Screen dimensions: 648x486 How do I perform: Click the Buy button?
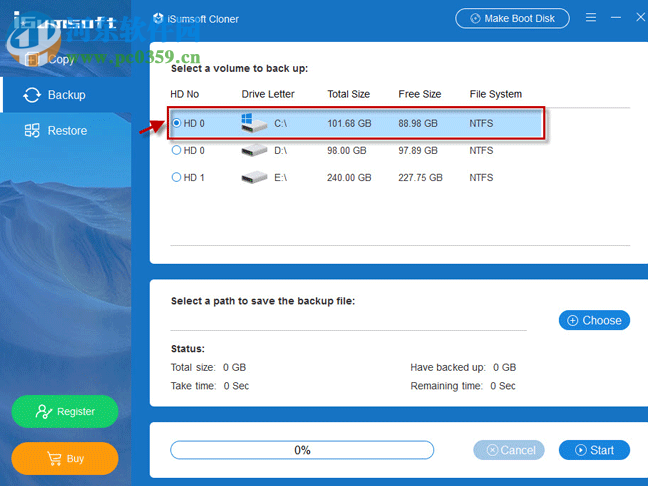point(65,458)
